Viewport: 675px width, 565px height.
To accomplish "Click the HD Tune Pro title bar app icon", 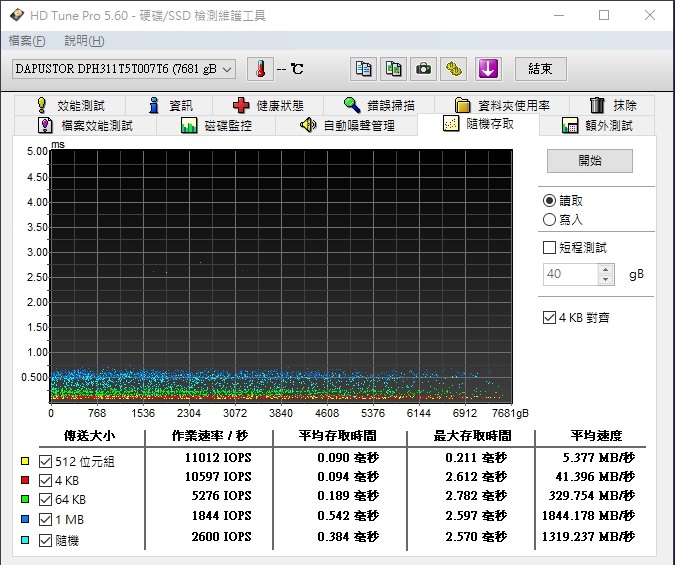I will 17,16.
